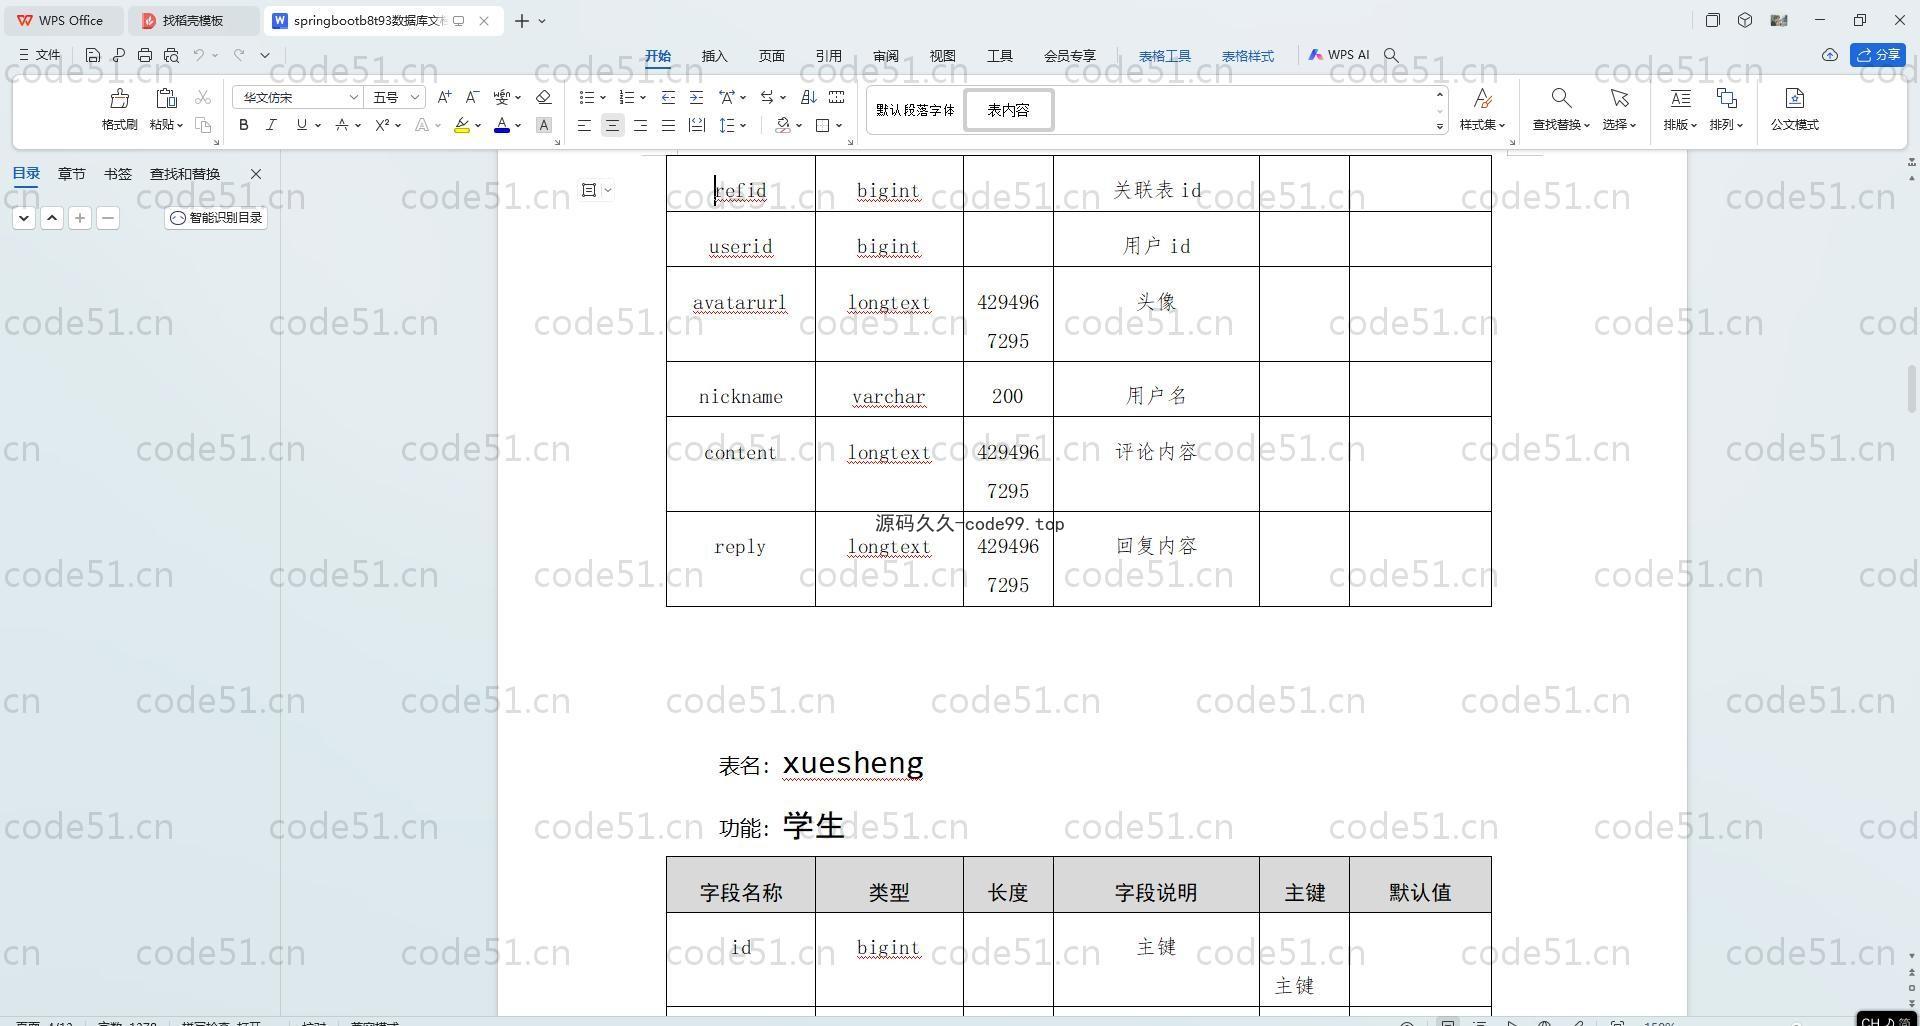Click the cloud sync icon near Share
1920x1026 pixels.
click(x=1829, y=55)
